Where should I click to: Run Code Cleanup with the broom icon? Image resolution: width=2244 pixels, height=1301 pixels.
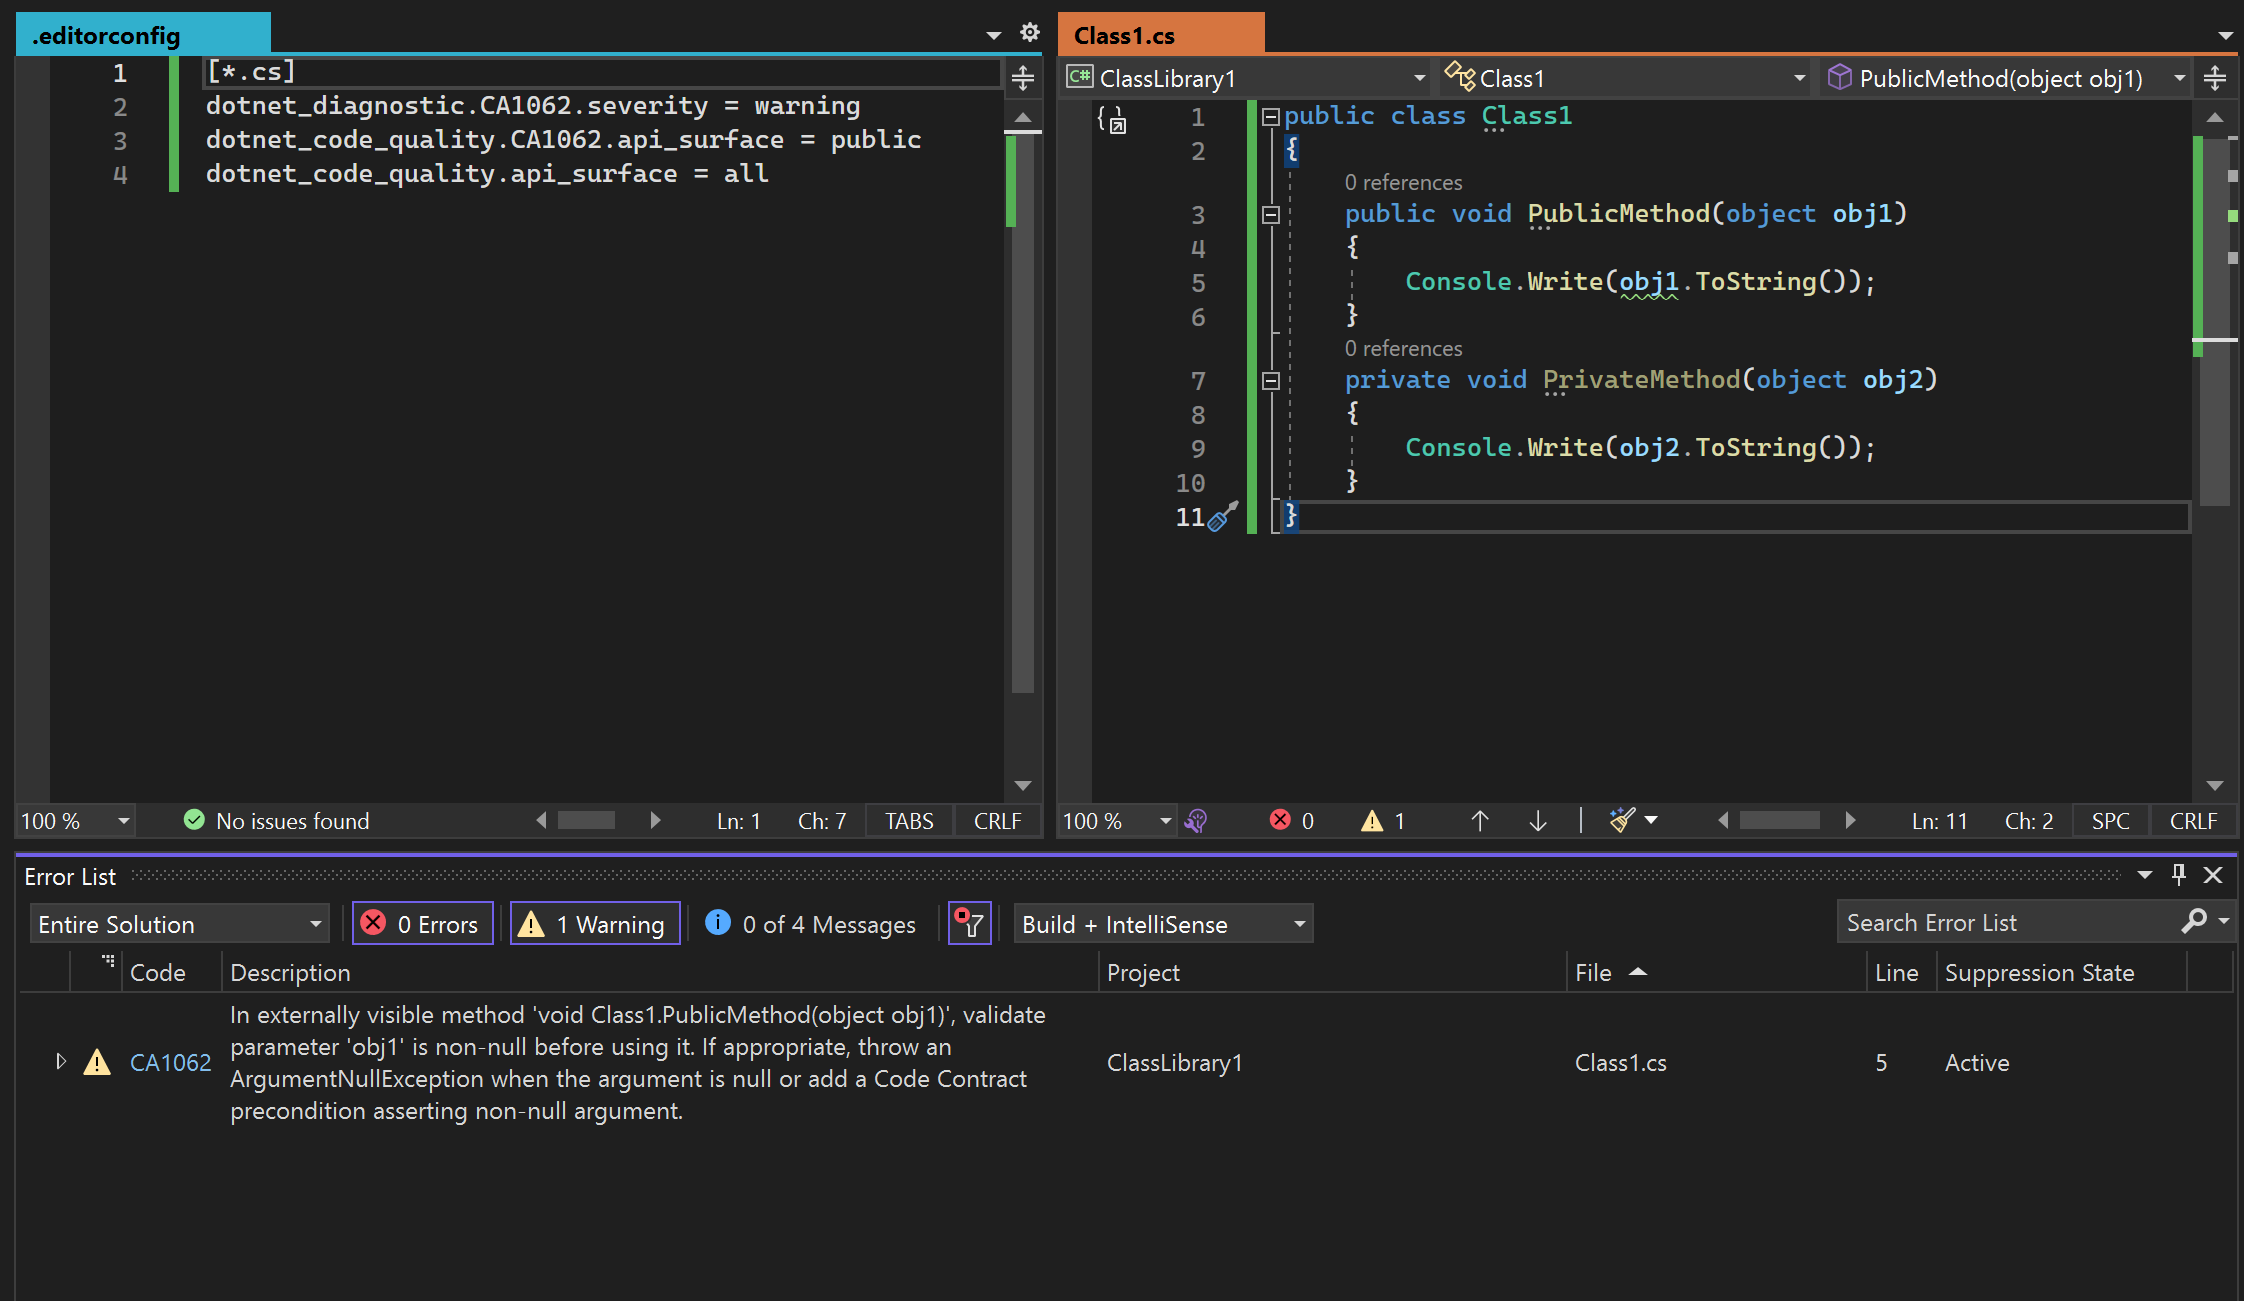pos(1624,820)
